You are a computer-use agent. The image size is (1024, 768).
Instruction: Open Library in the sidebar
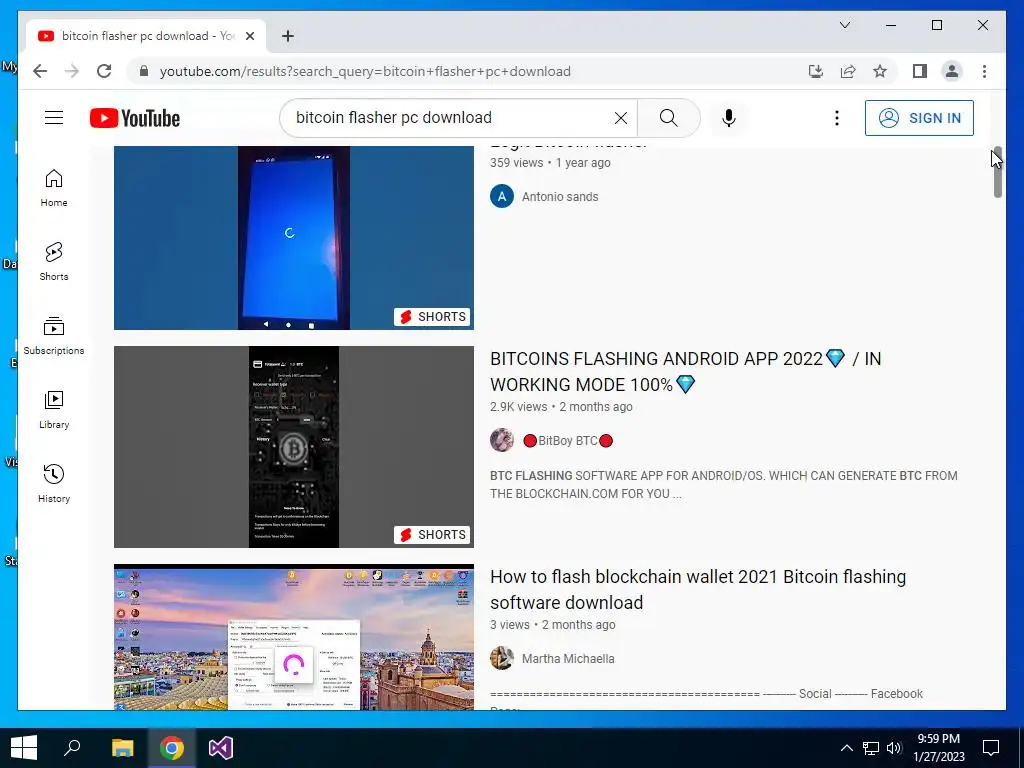tap(54, 410)
